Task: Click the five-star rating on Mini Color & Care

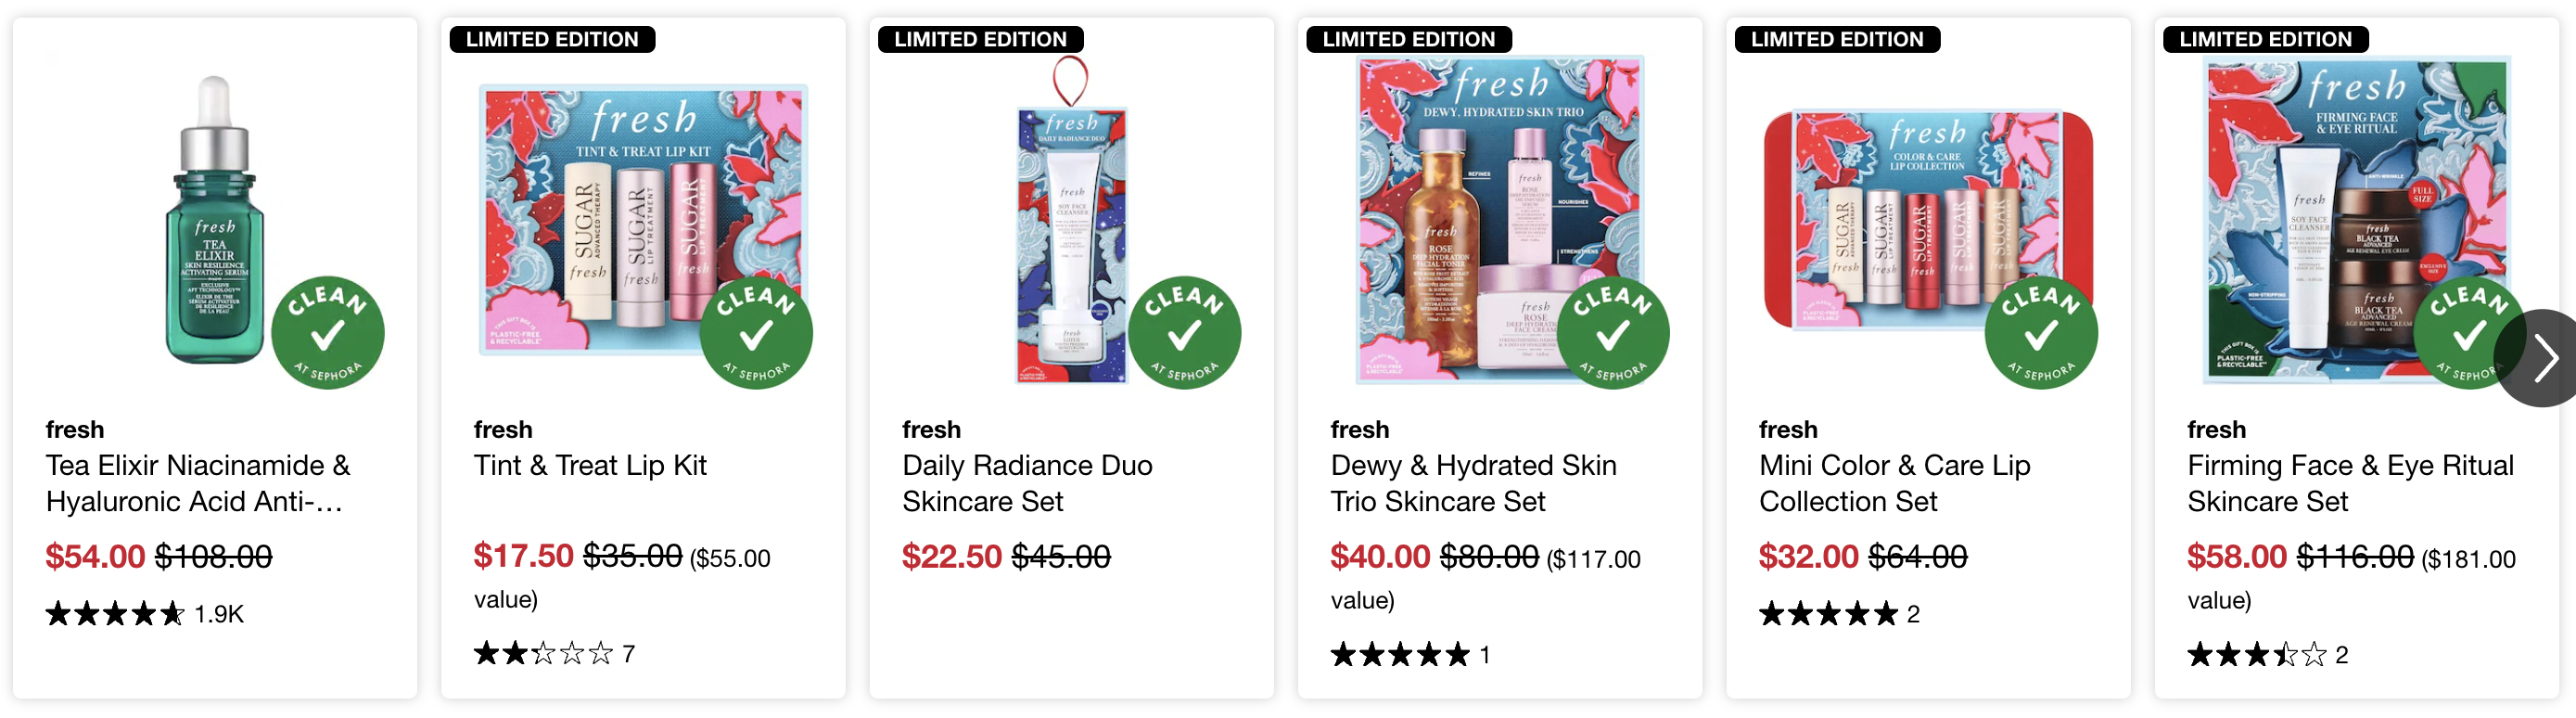Action: 1828,614
